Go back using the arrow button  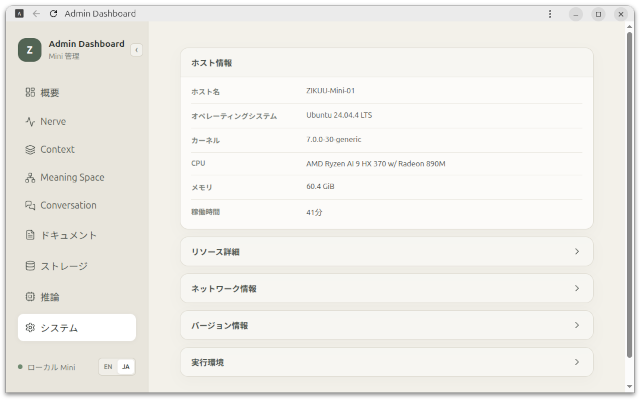(x=36, y=13)
